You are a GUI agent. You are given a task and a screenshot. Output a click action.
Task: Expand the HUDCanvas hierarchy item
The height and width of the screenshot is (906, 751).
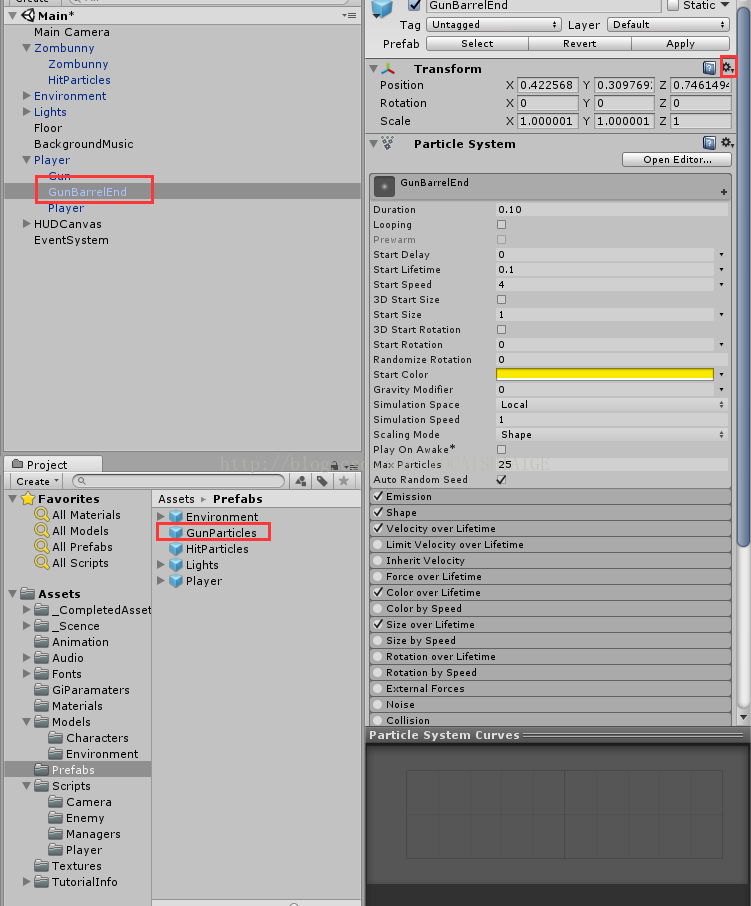pos(26,224)
